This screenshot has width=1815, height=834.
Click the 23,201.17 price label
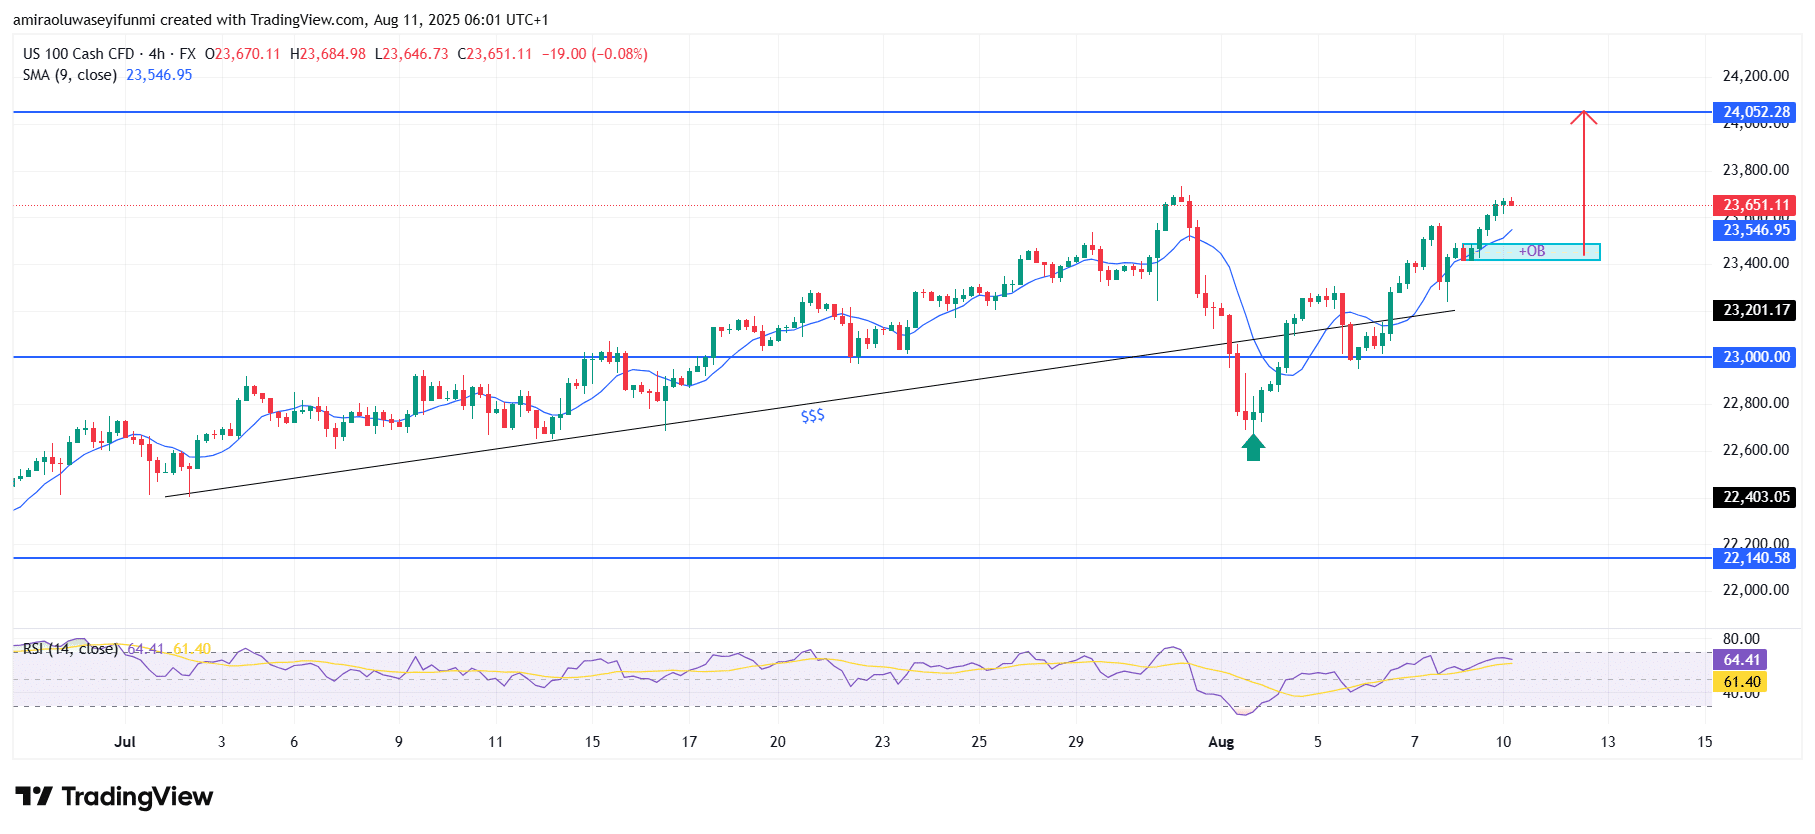(1756, 310)
